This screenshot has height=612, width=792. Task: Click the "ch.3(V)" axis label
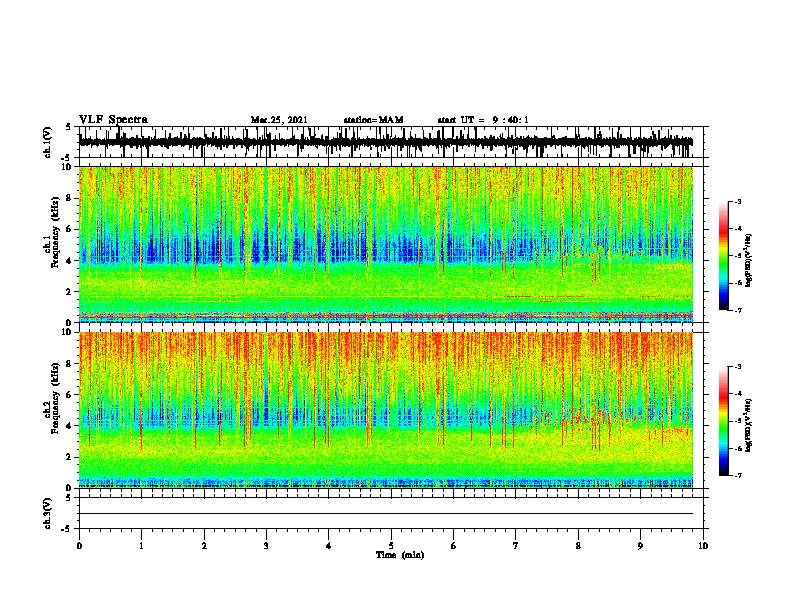tap(48, 513)
